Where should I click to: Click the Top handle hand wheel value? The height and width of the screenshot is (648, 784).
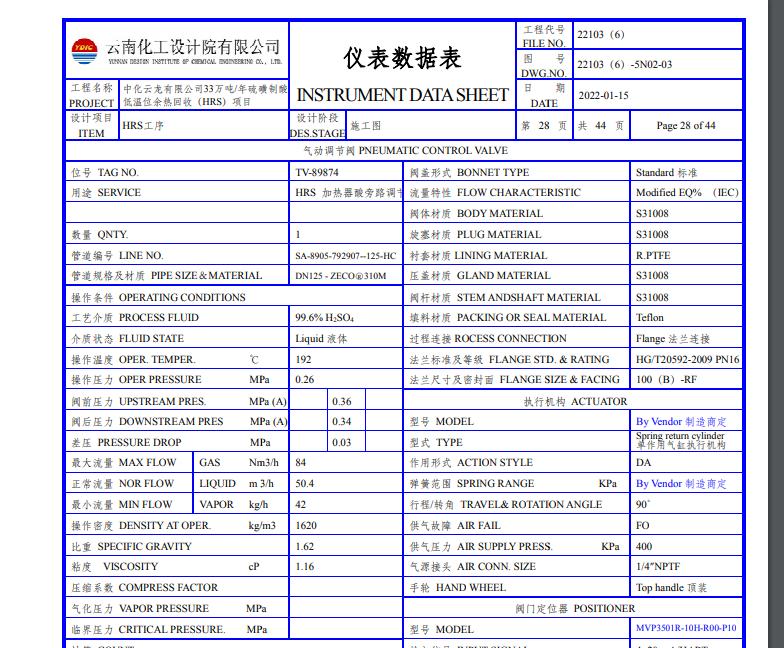point(671,588)
